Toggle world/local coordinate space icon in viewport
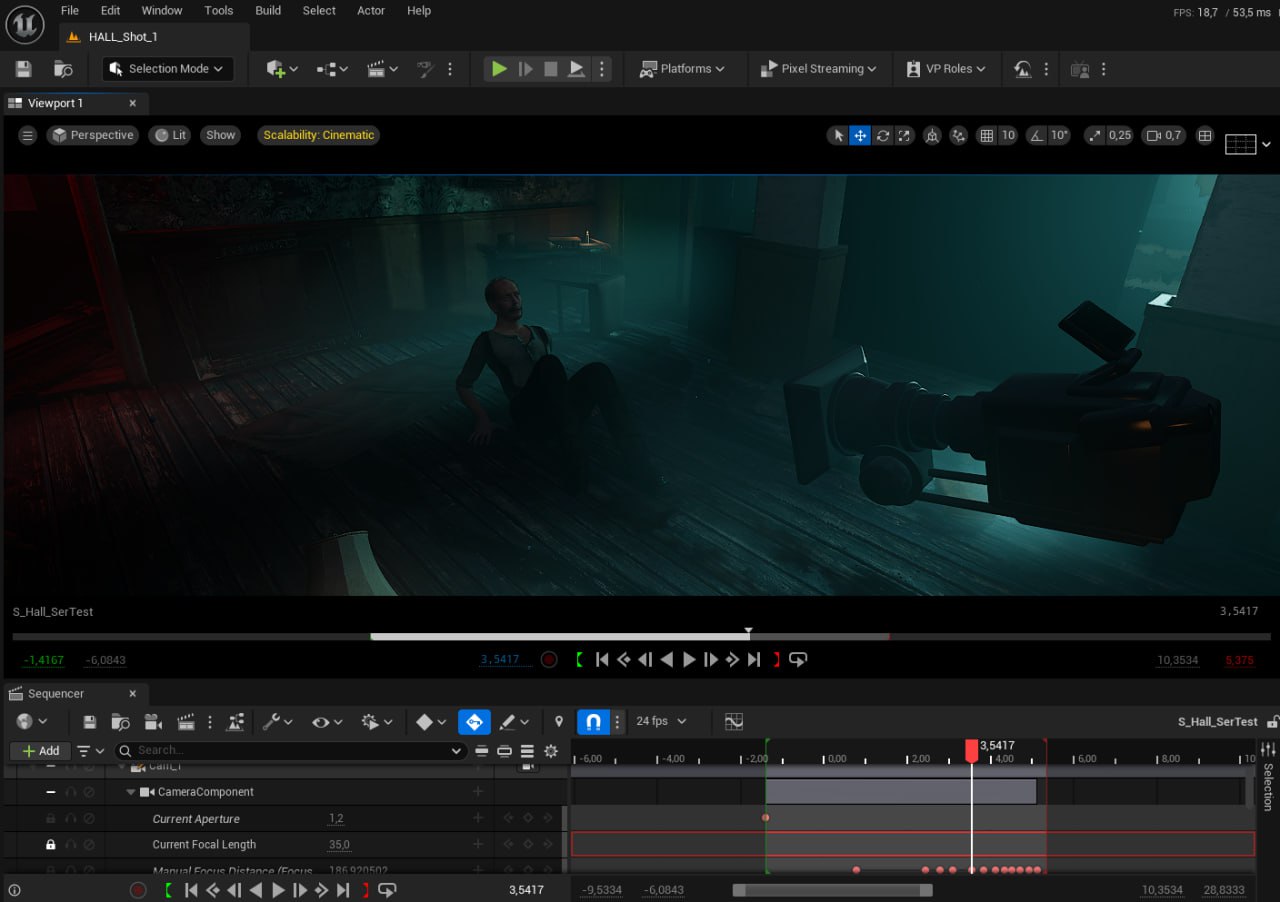Screen dimensions: 1280x902 [x=932, y=135]
